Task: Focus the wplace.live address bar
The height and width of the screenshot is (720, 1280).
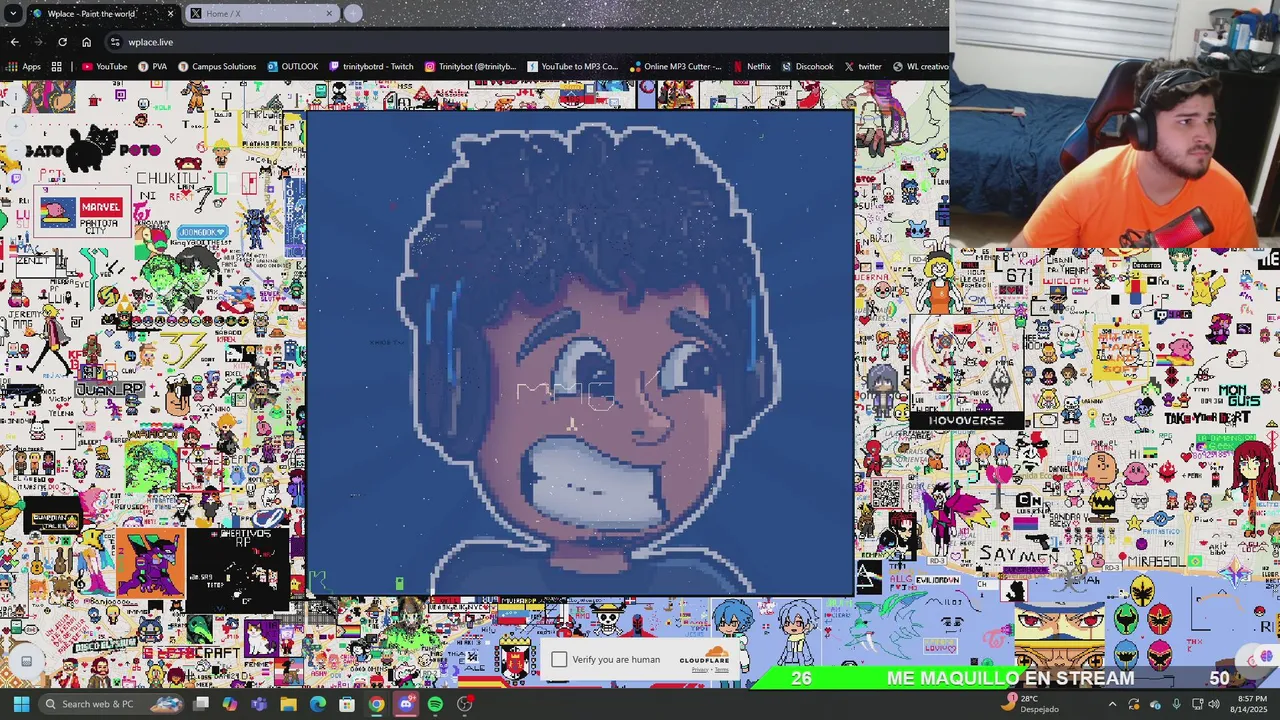Action: click(x=525, y=42)
